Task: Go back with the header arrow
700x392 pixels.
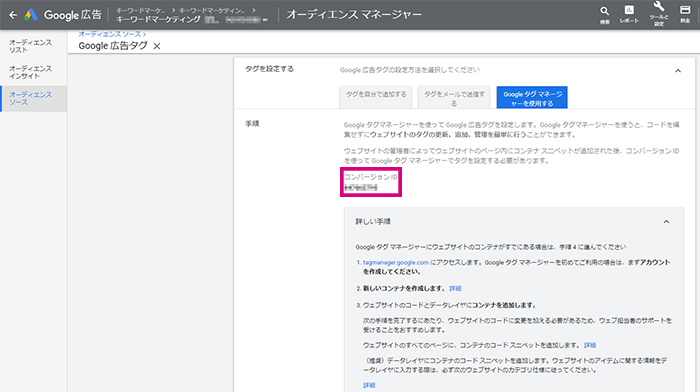Action: tap(13, 15)
